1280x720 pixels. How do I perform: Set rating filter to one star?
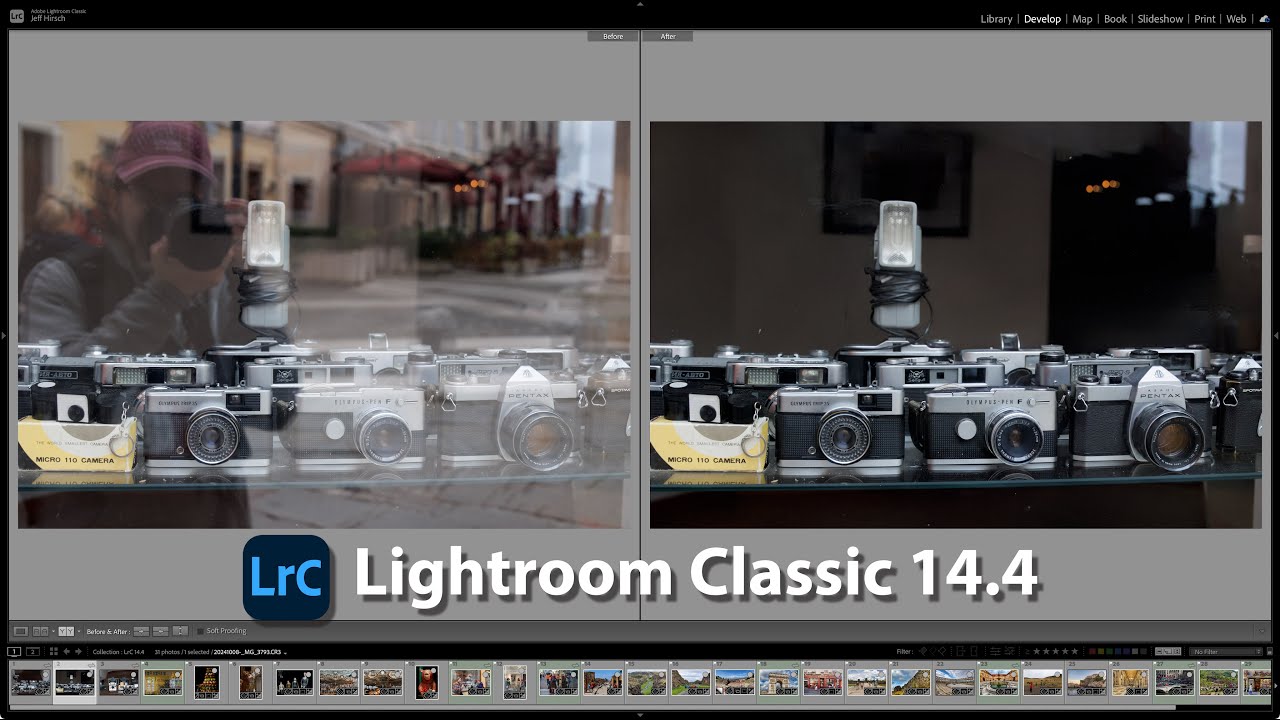[x=1036, y=652]
